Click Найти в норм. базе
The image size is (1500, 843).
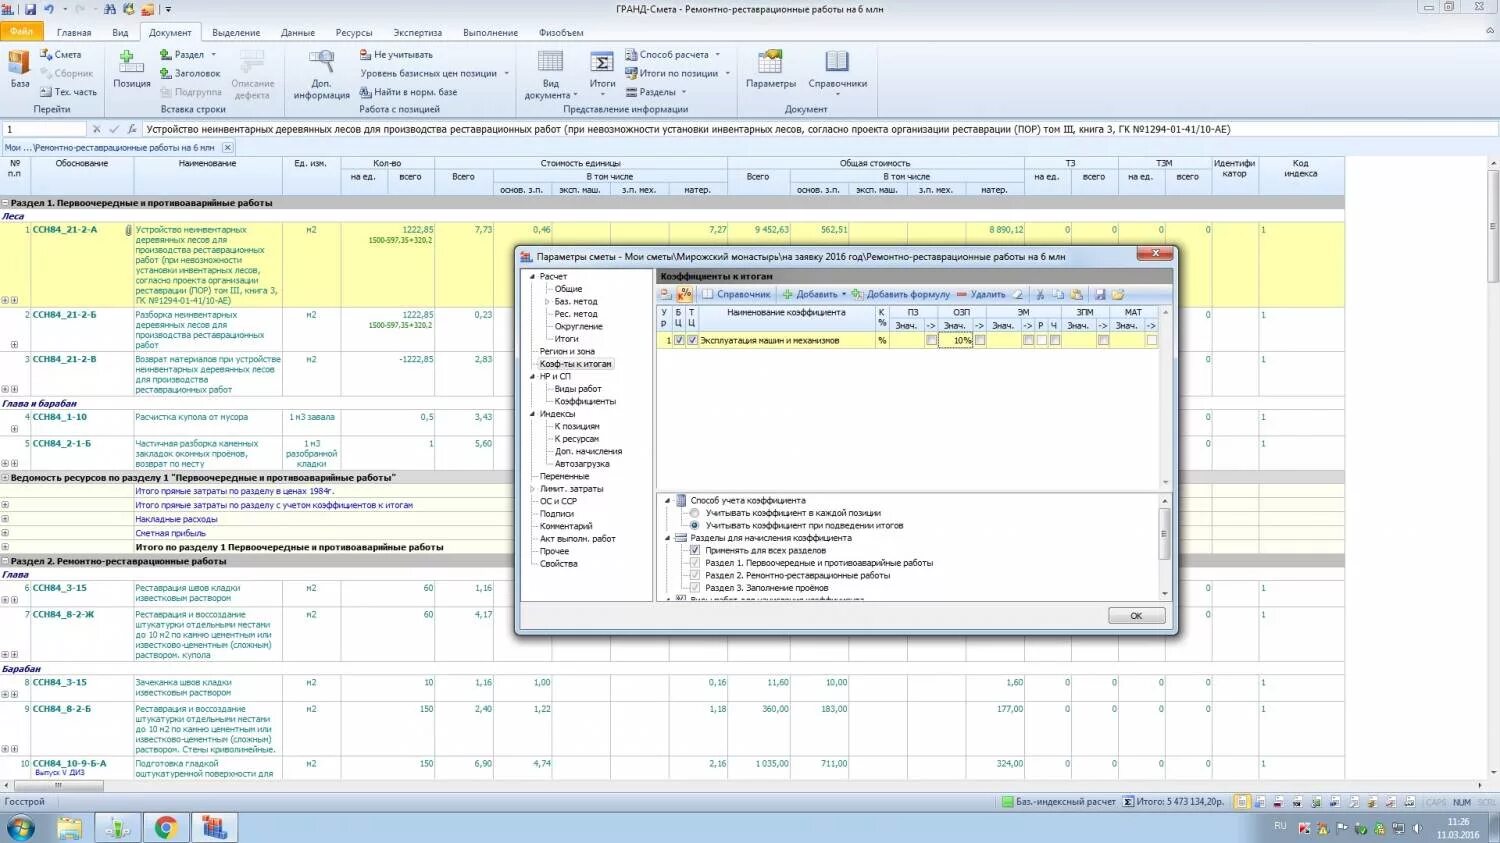[x=408, y=92]
